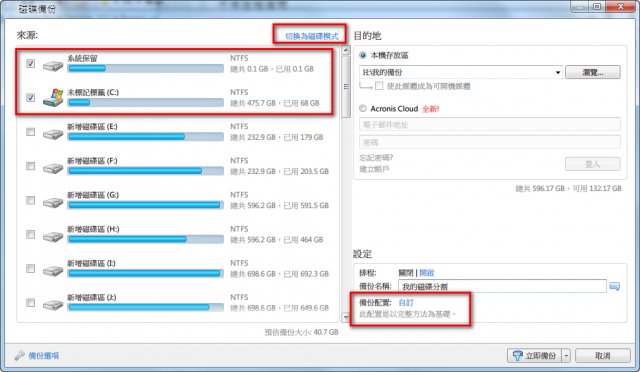Image resolution: width=640 pixels, height=372 pixels.
Task: Check the 新增磁碟區 (J:) checkbox
Action: (31, 303)
